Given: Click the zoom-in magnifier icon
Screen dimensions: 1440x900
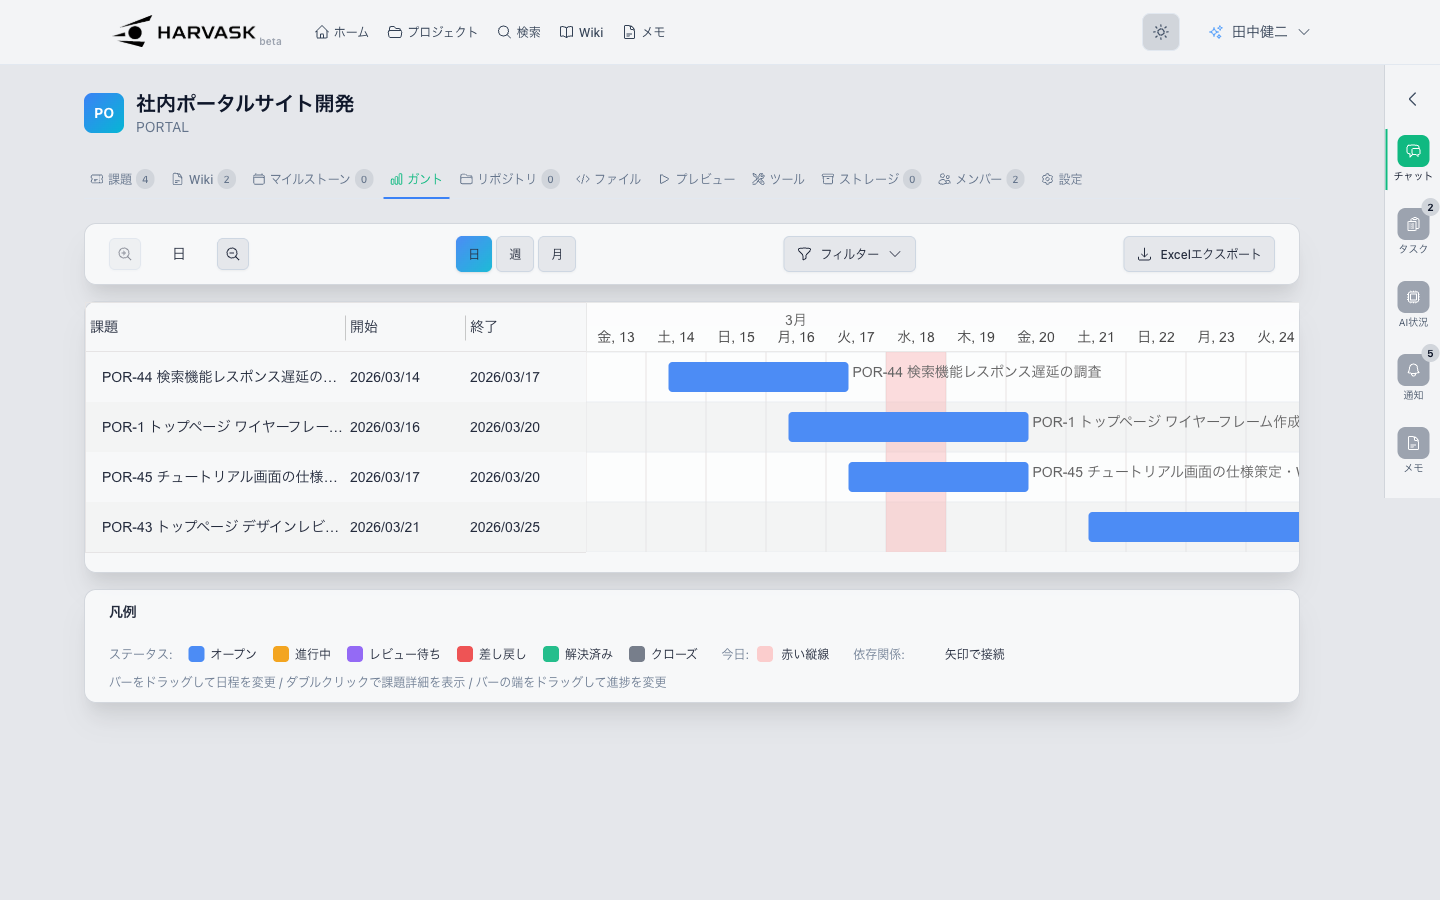Looking at the screenshot, I should 125,254.
